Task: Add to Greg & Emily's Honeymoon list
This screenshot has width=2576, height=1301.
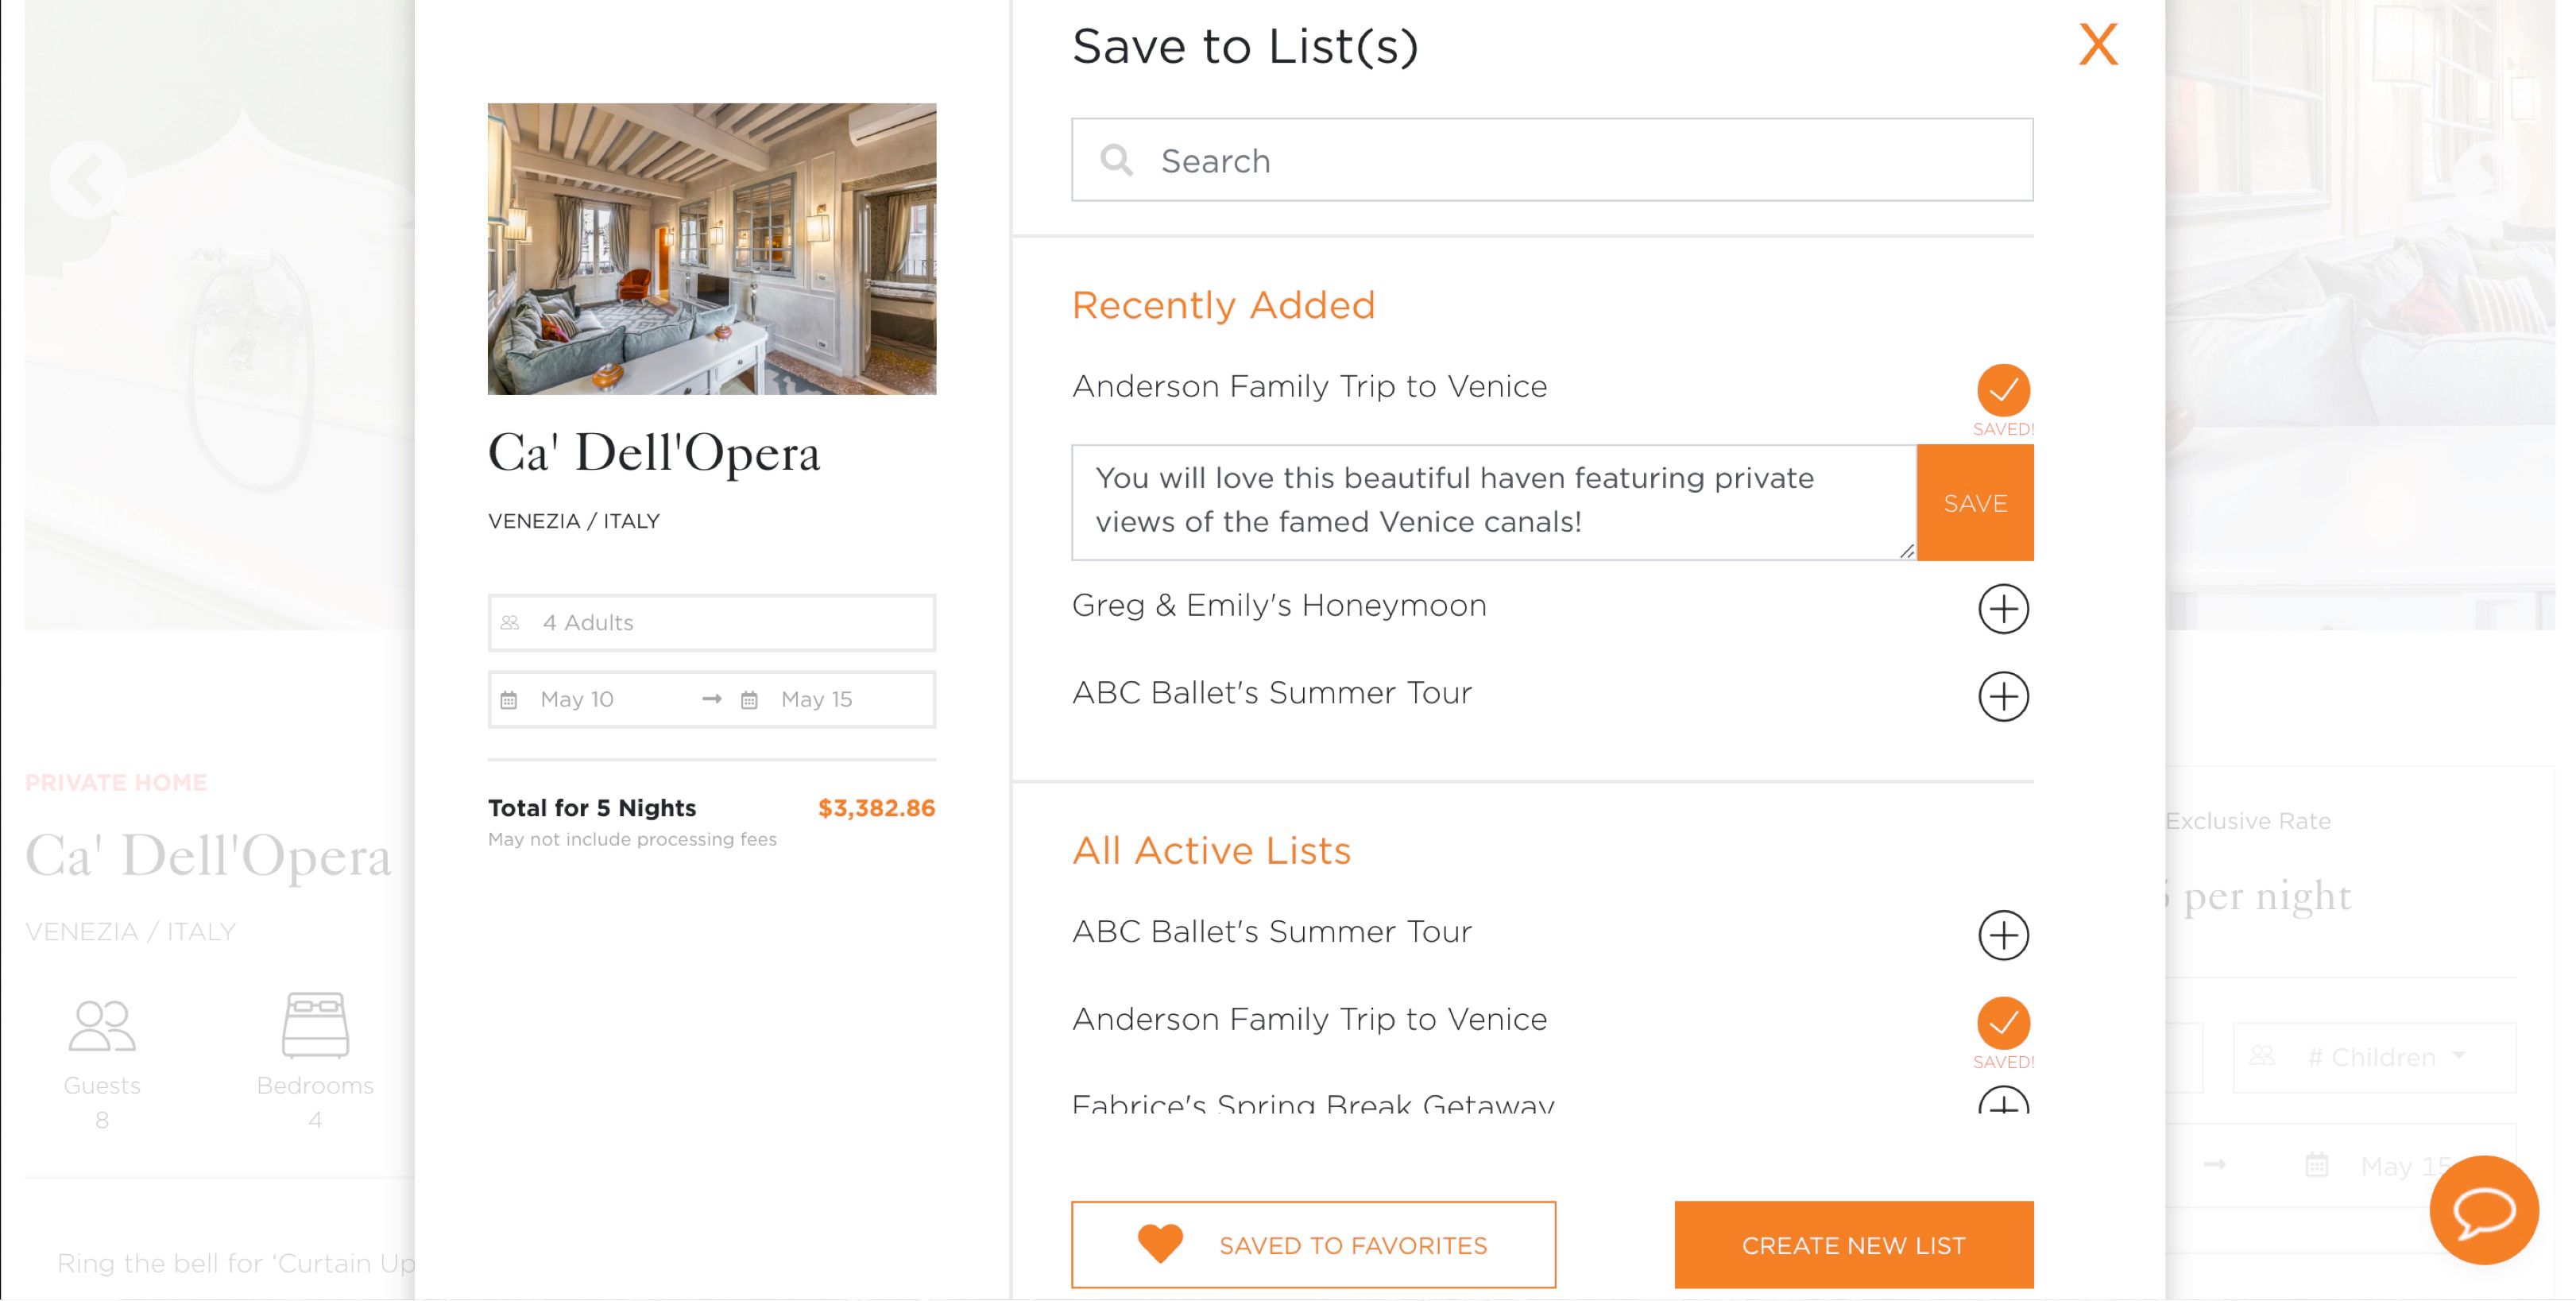Action: [x=2003, y=608]
